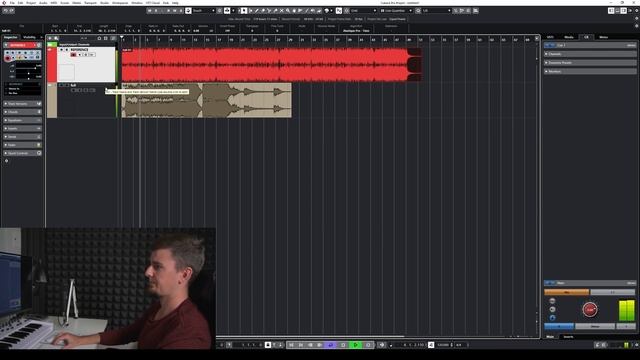Expand the Chords section in Inspector

(x=22, y=112)
